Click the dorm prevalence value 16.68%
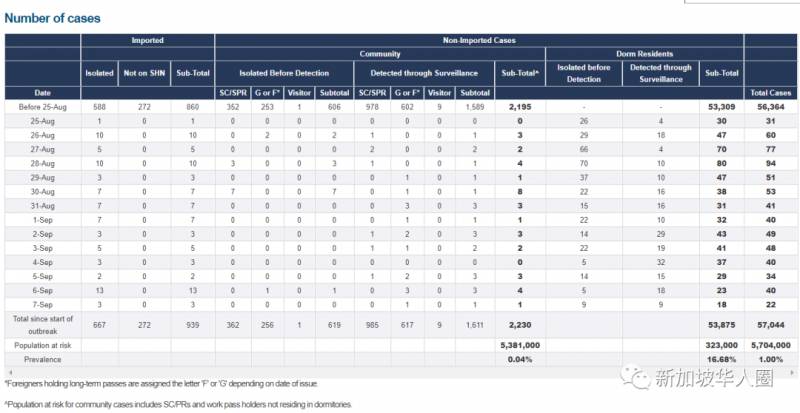 pos(718,358)
